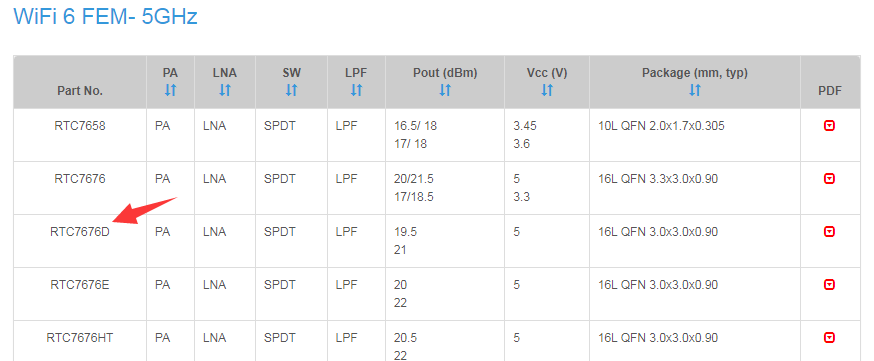
Task: Click the WiFi 6 FEM- 5GHz heading
Action: pos(105,16)
